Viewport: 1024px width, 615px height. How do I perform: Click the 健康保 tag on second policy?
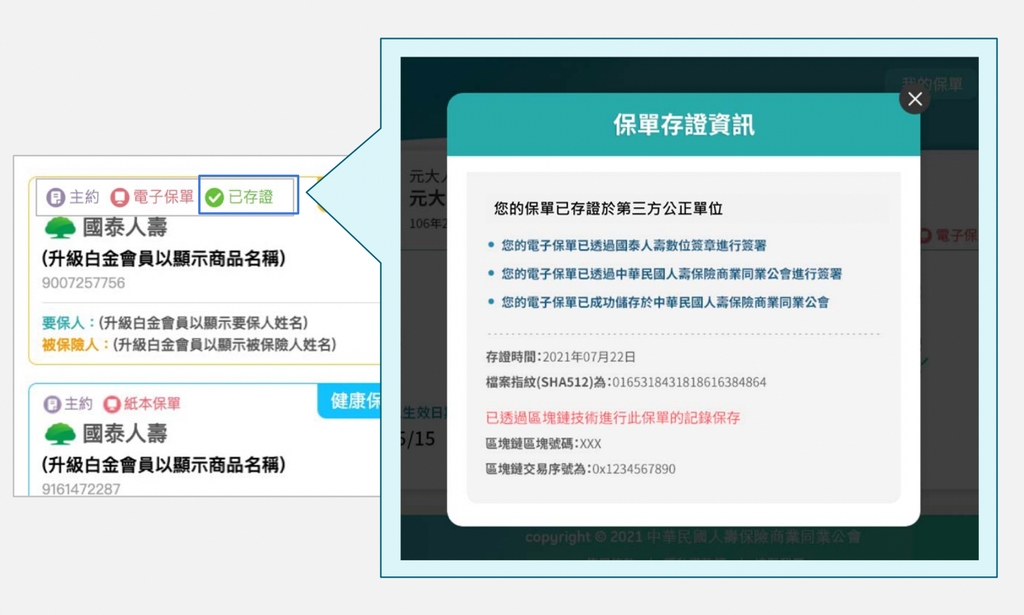pos(349,401)
